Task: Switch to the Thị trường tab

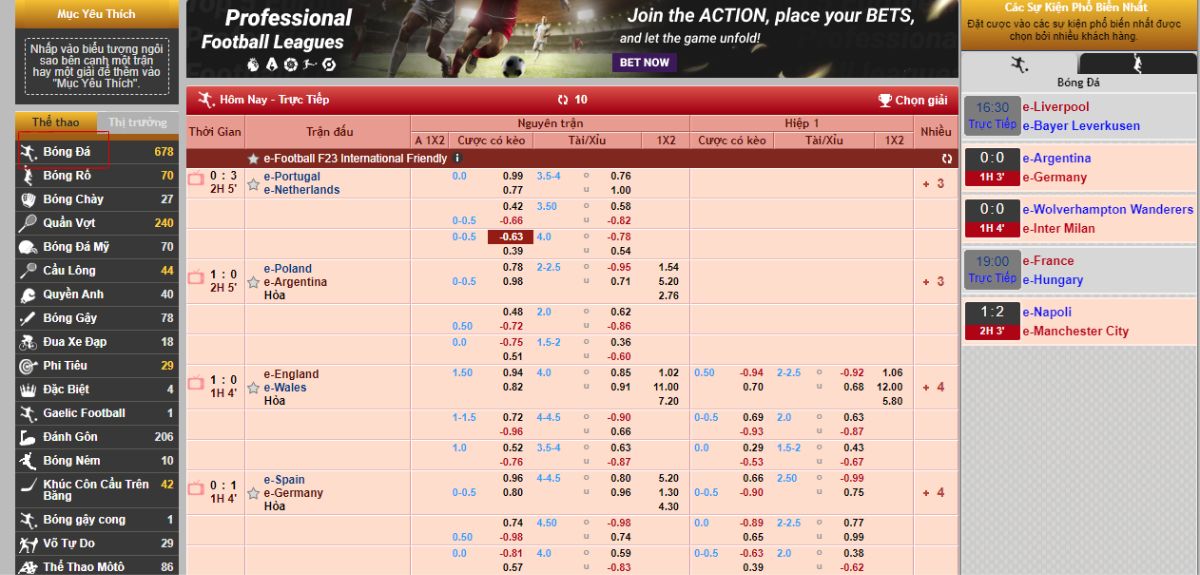Action: pos(137,122)
